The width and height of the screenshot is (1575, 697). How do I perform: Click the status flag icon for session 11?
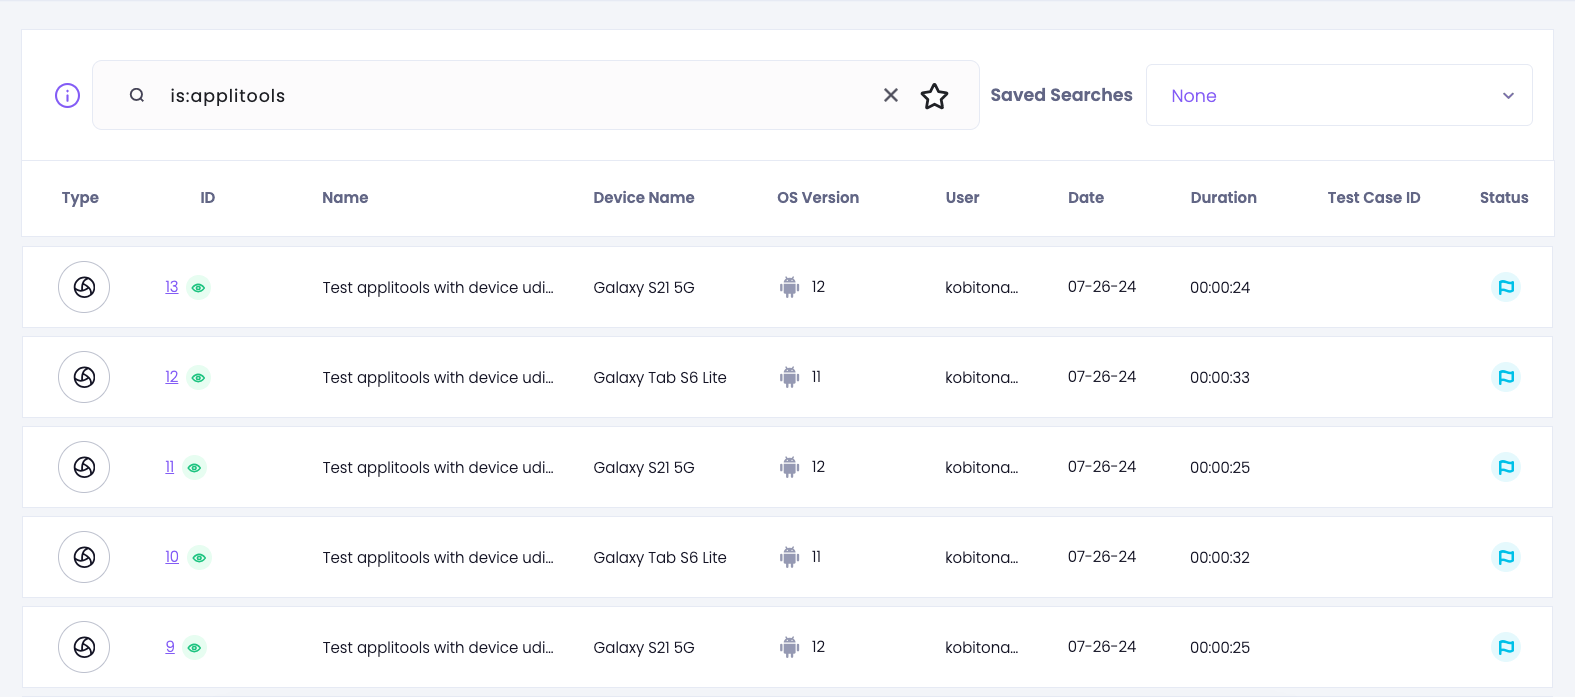pos(1506,467)
